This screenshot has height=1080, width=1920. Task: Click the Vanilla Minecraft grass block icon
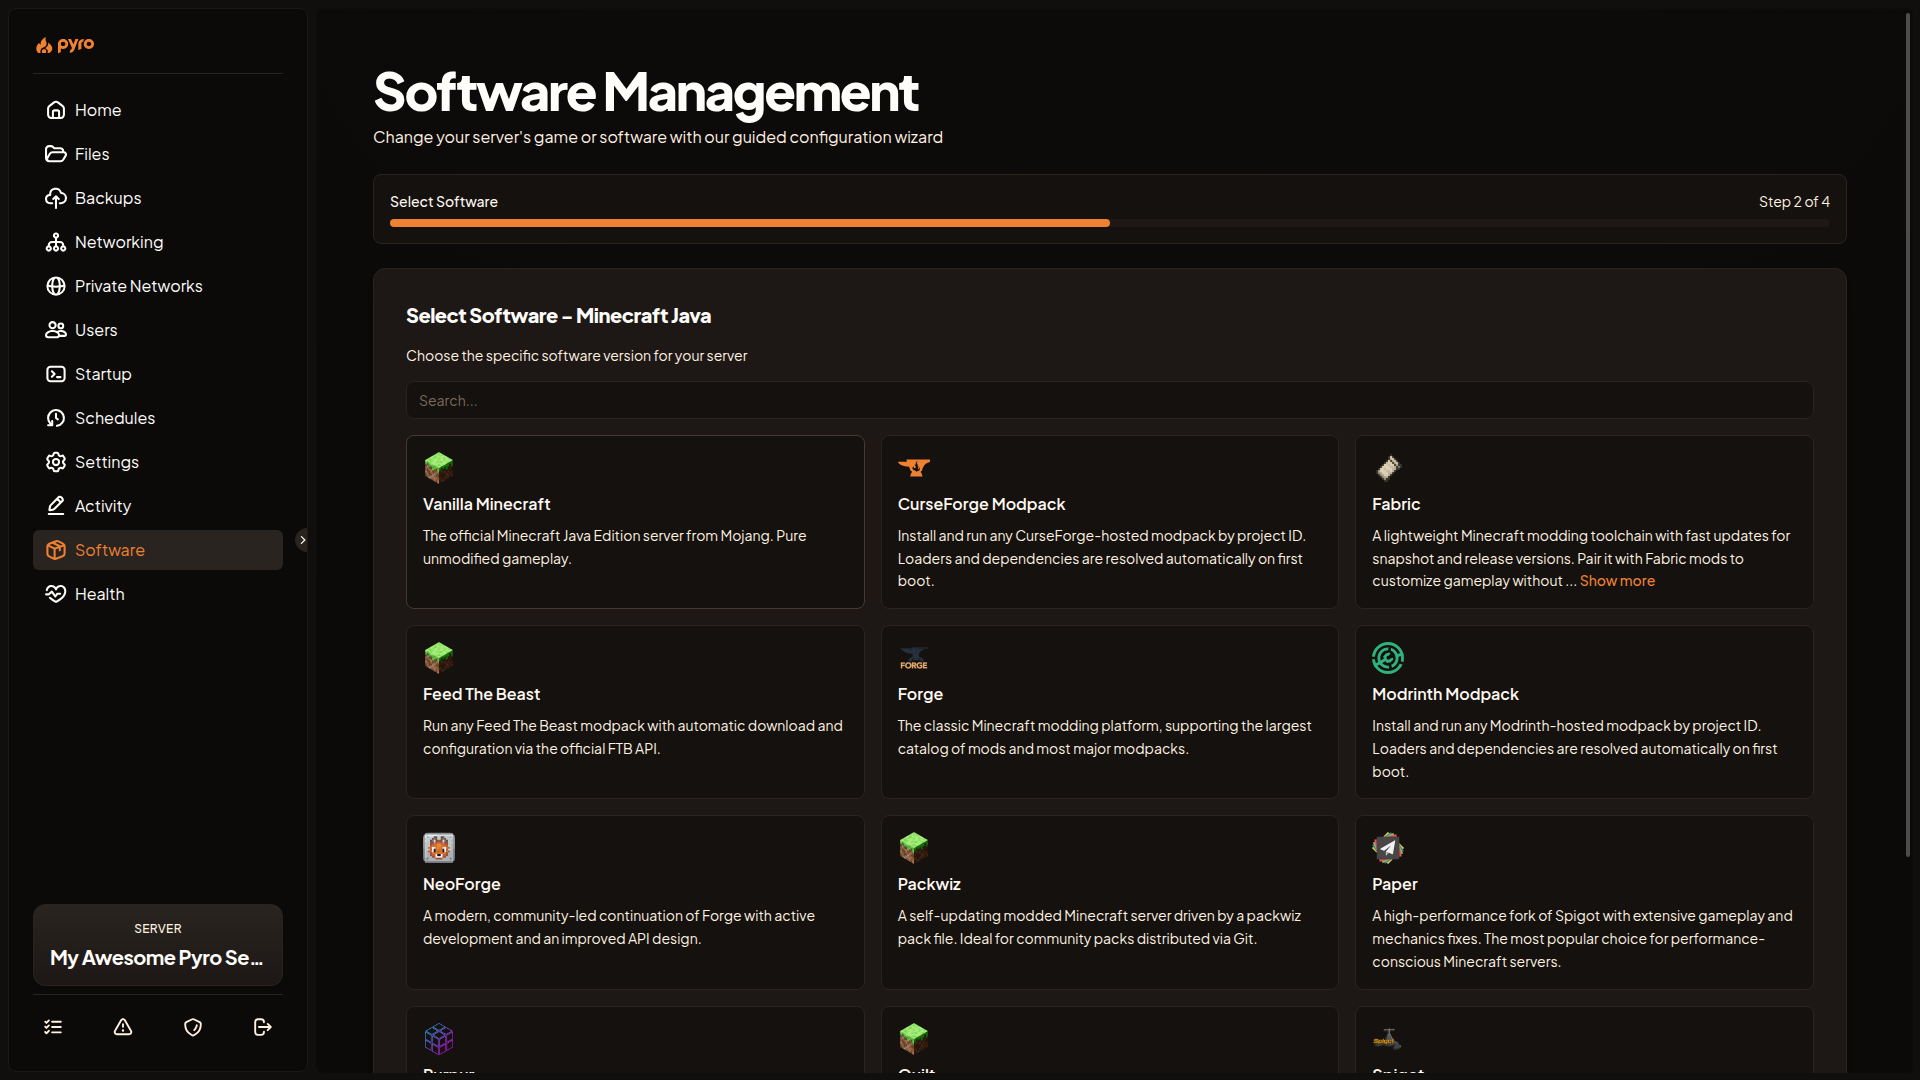pos(439,467)
